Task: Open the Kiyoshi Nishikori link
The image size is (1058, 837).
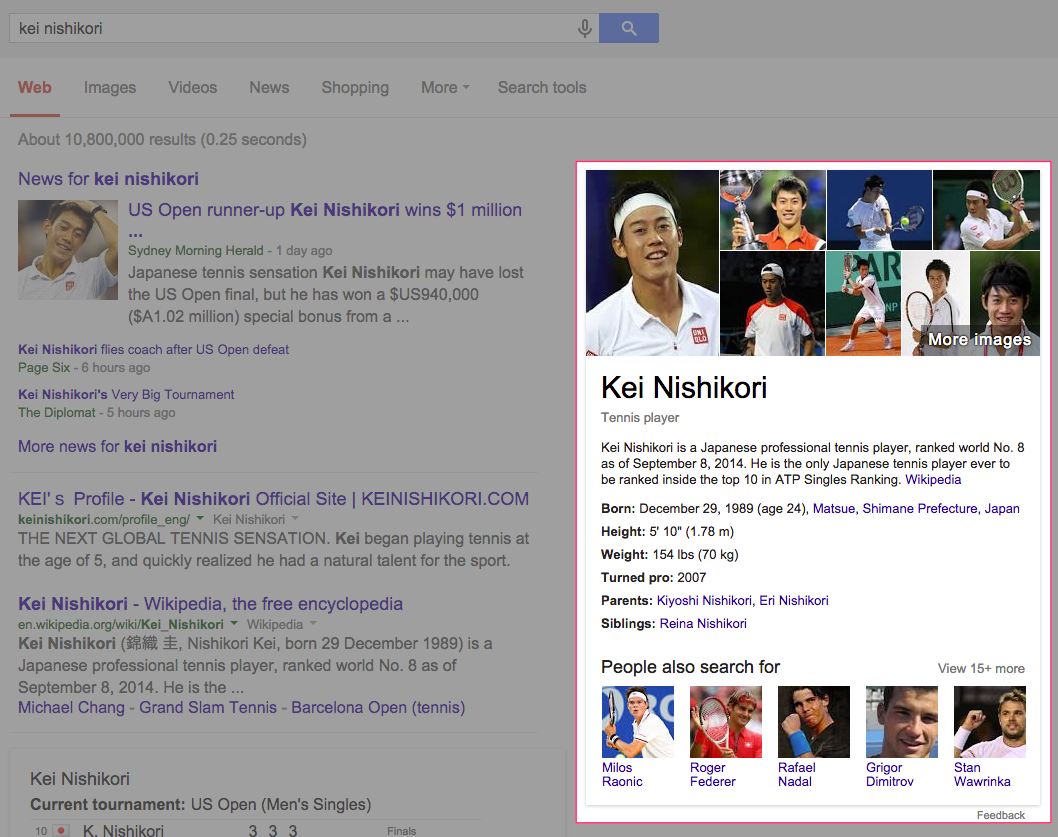Action: [704, 601]
